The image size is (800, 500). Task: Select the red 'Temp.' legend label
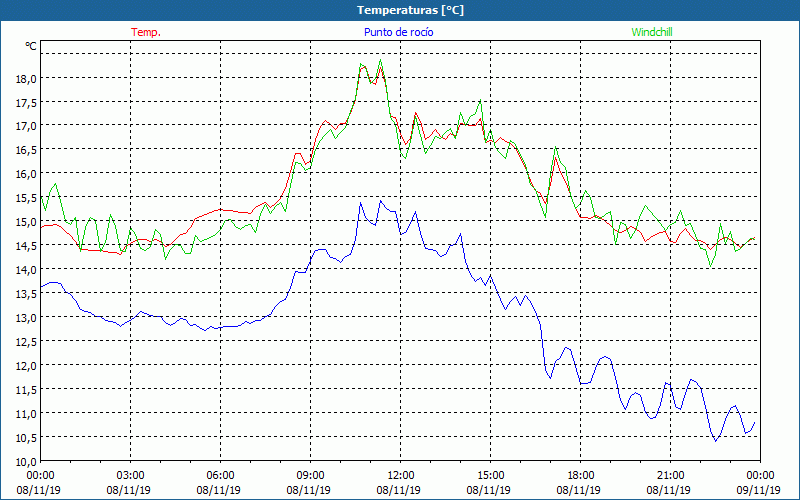(x=146, y=32)
